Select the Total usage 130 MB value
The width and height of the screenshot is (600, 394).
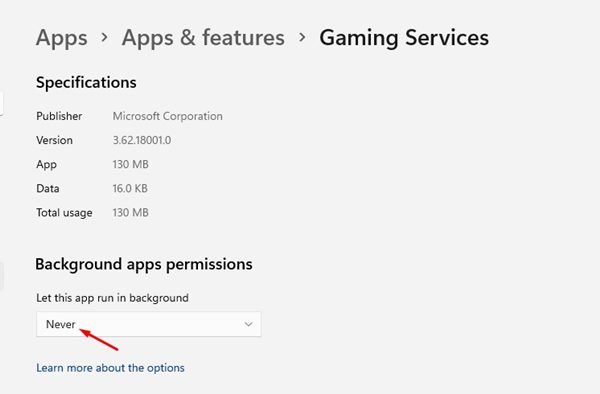tap(130, 212)
